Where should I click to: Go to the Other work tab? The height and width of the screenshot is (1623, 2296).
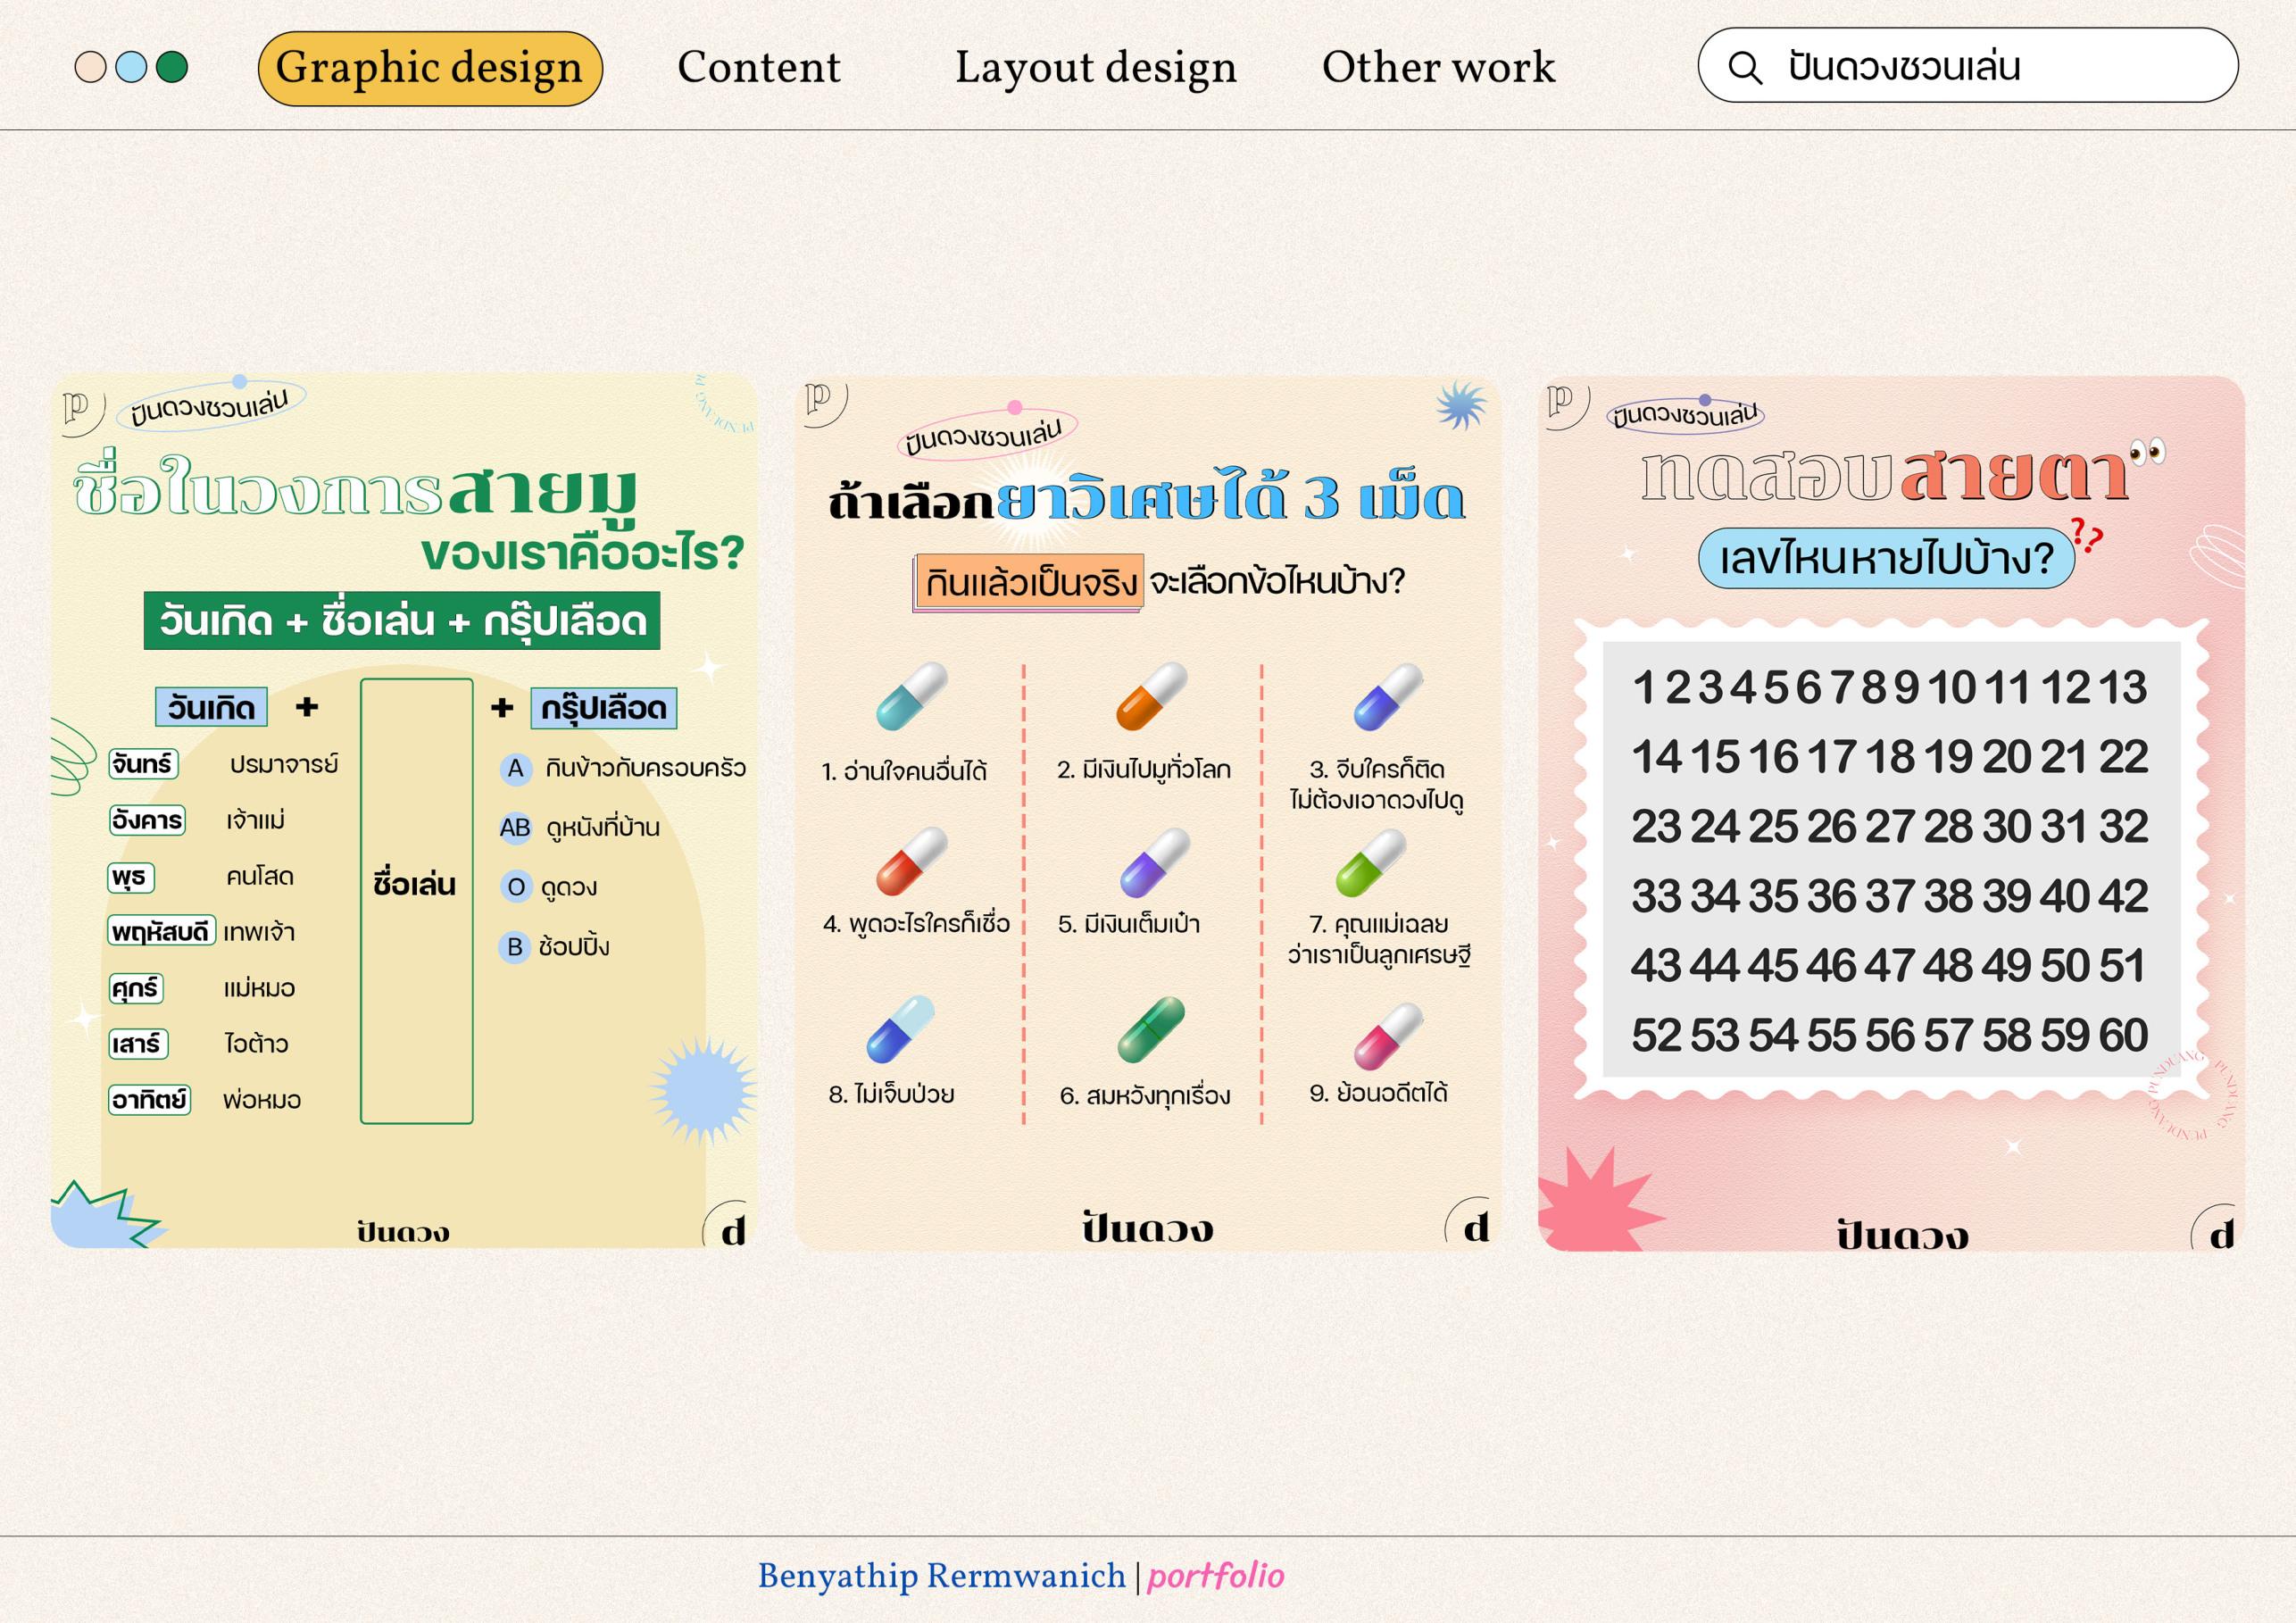coord(1438,68)
